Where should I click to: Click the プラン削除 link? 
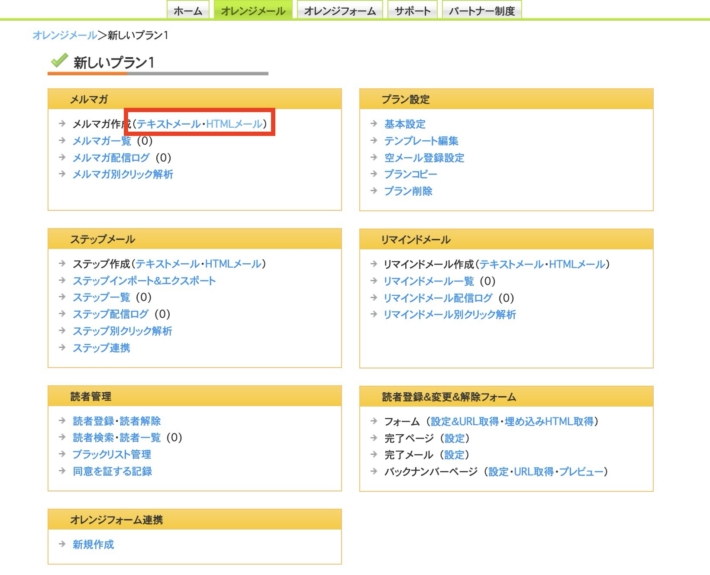408,191
